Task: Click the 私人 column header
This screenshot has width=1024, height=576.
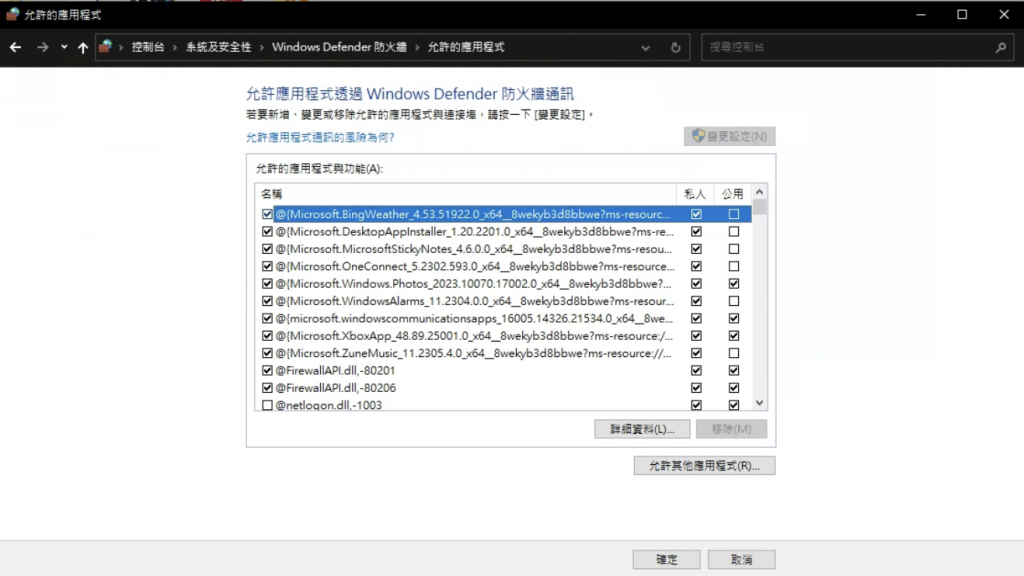Action: click(x=695, y=193)
